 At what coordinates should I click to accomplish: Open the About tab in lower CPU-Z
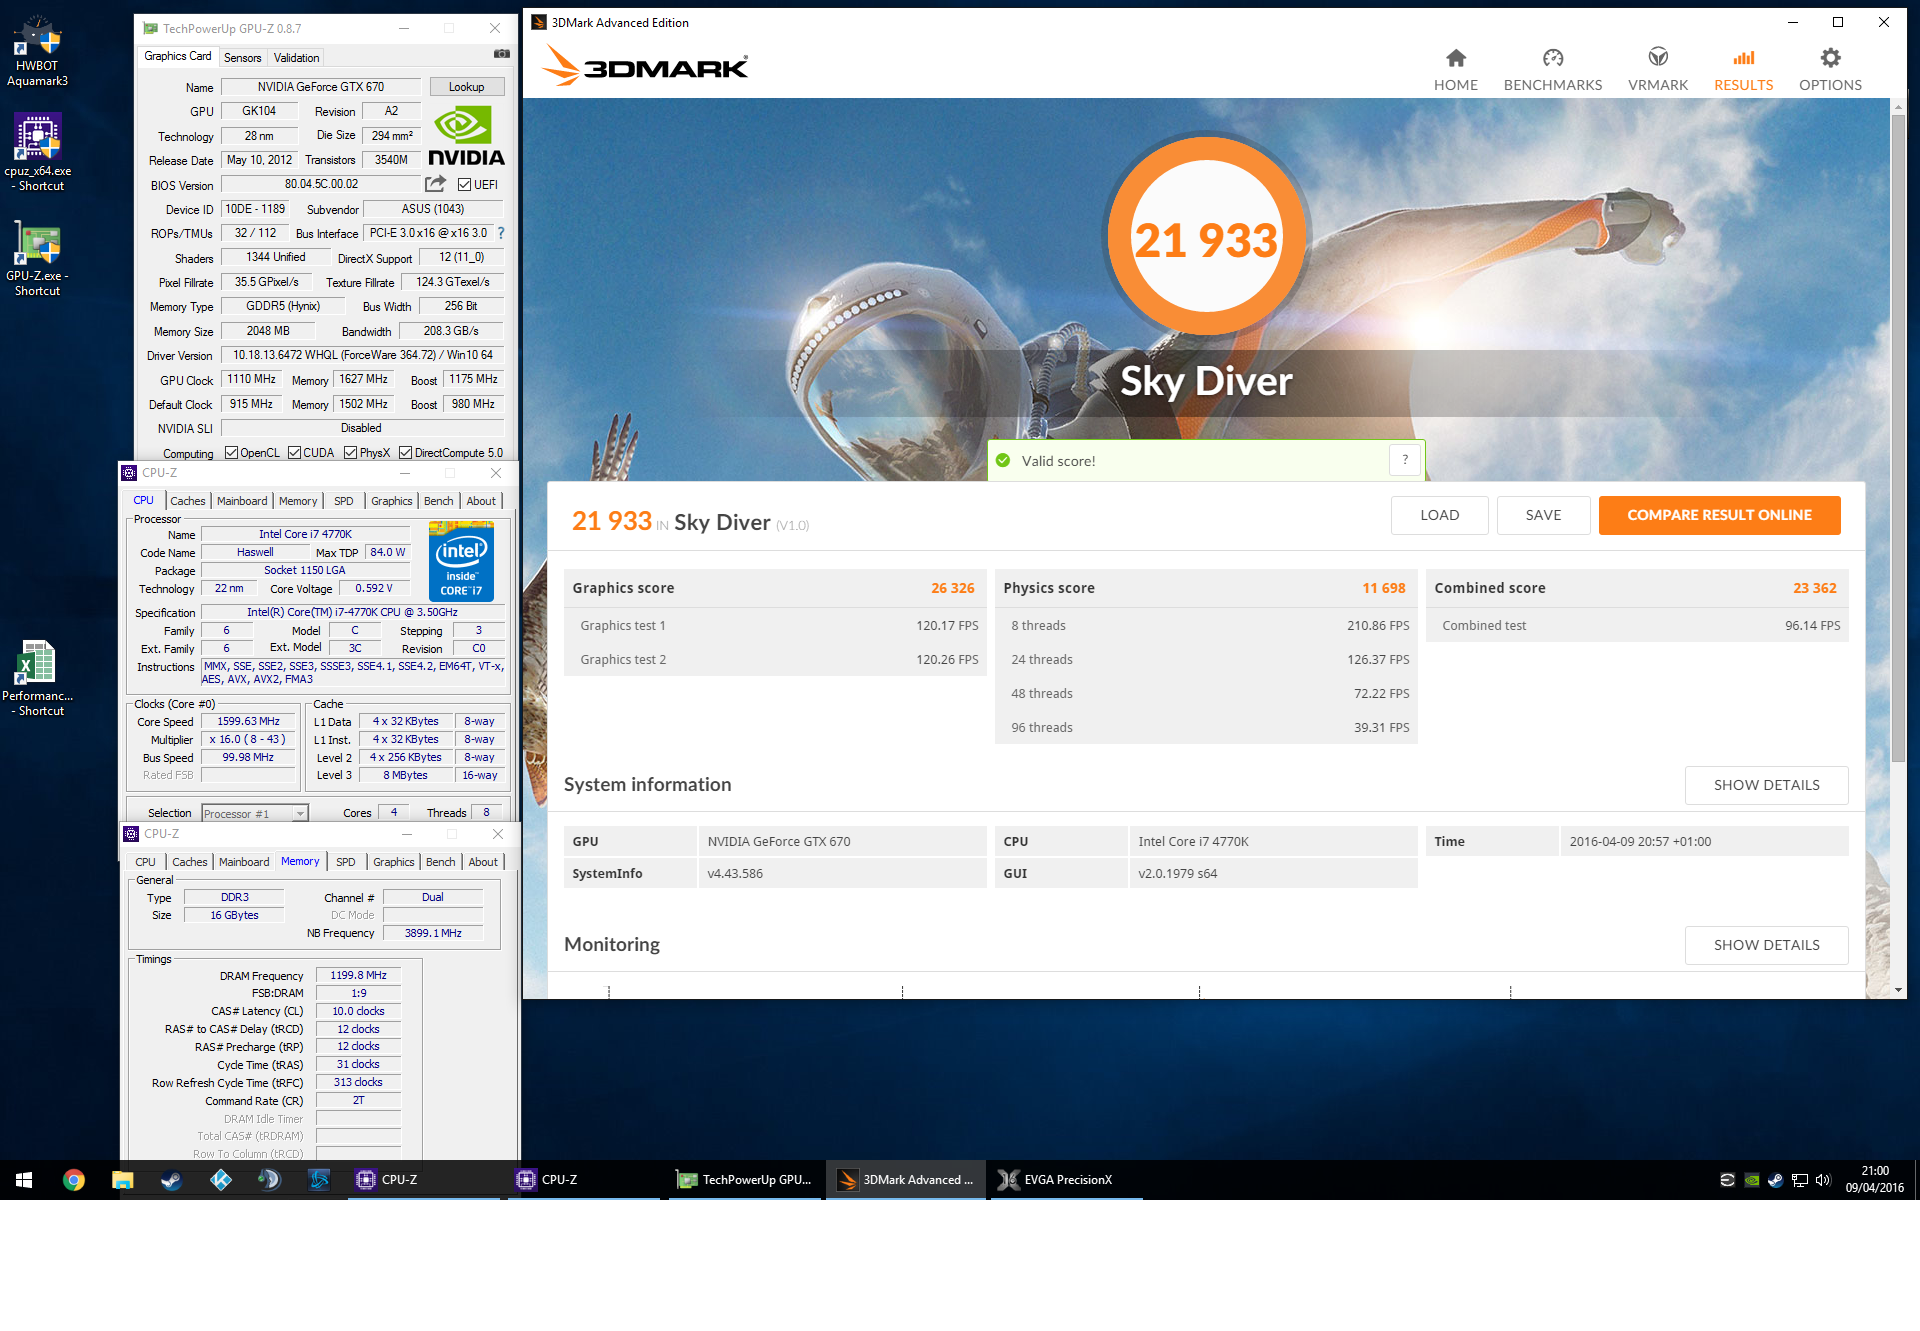point(483,862)
